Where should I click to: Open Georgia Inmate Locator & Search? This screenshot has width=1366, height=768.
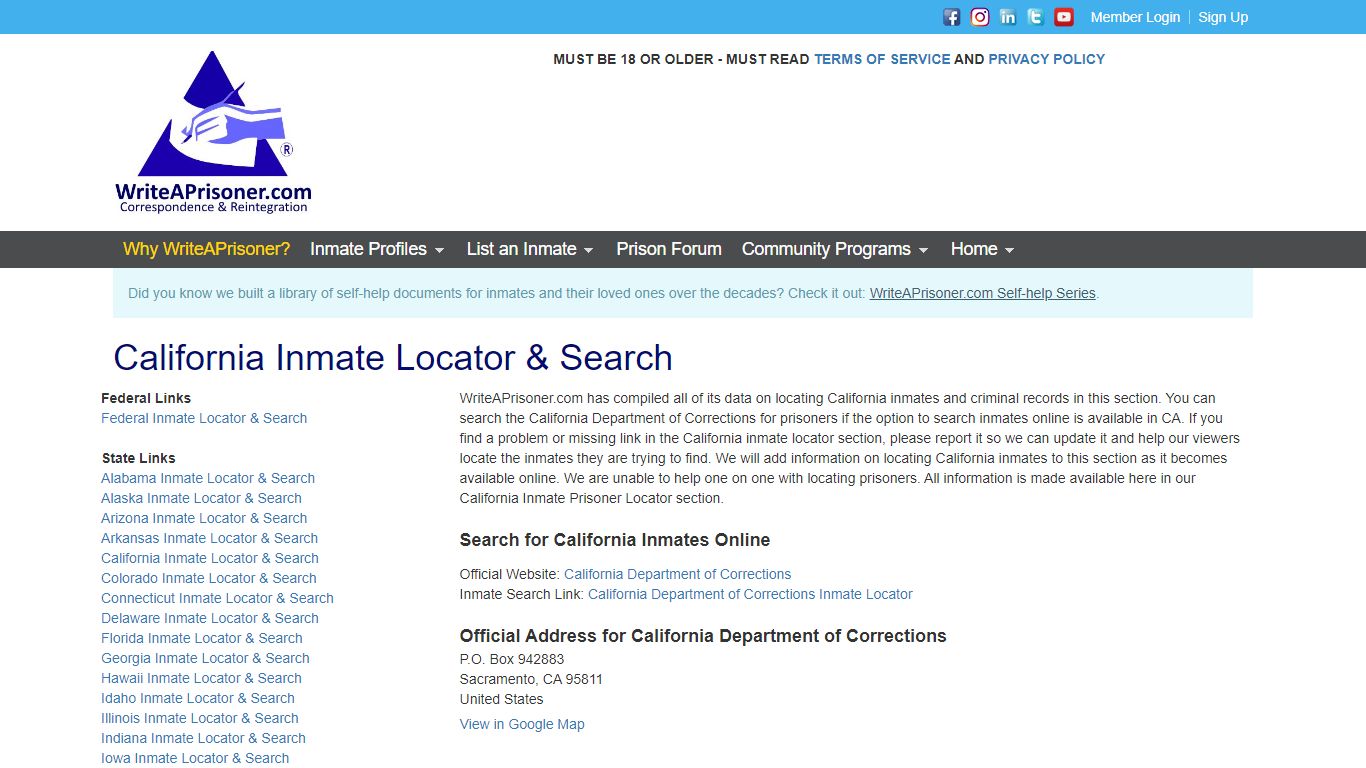point(205,658)
